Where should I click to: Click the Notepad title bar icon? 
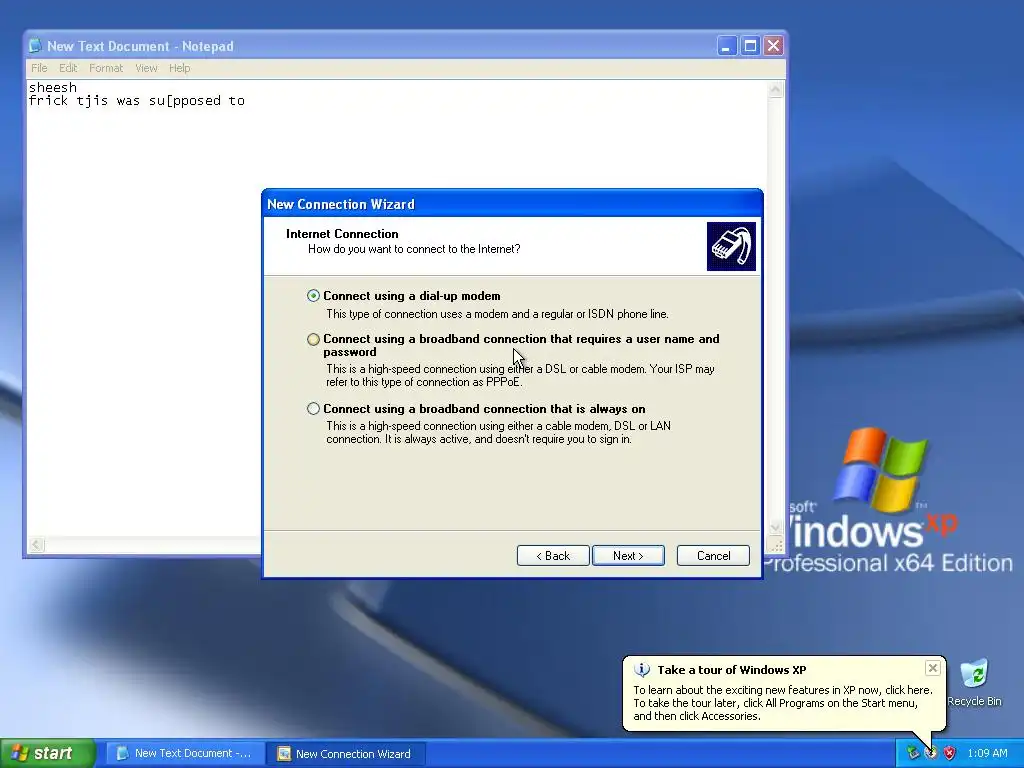point(35,46)
